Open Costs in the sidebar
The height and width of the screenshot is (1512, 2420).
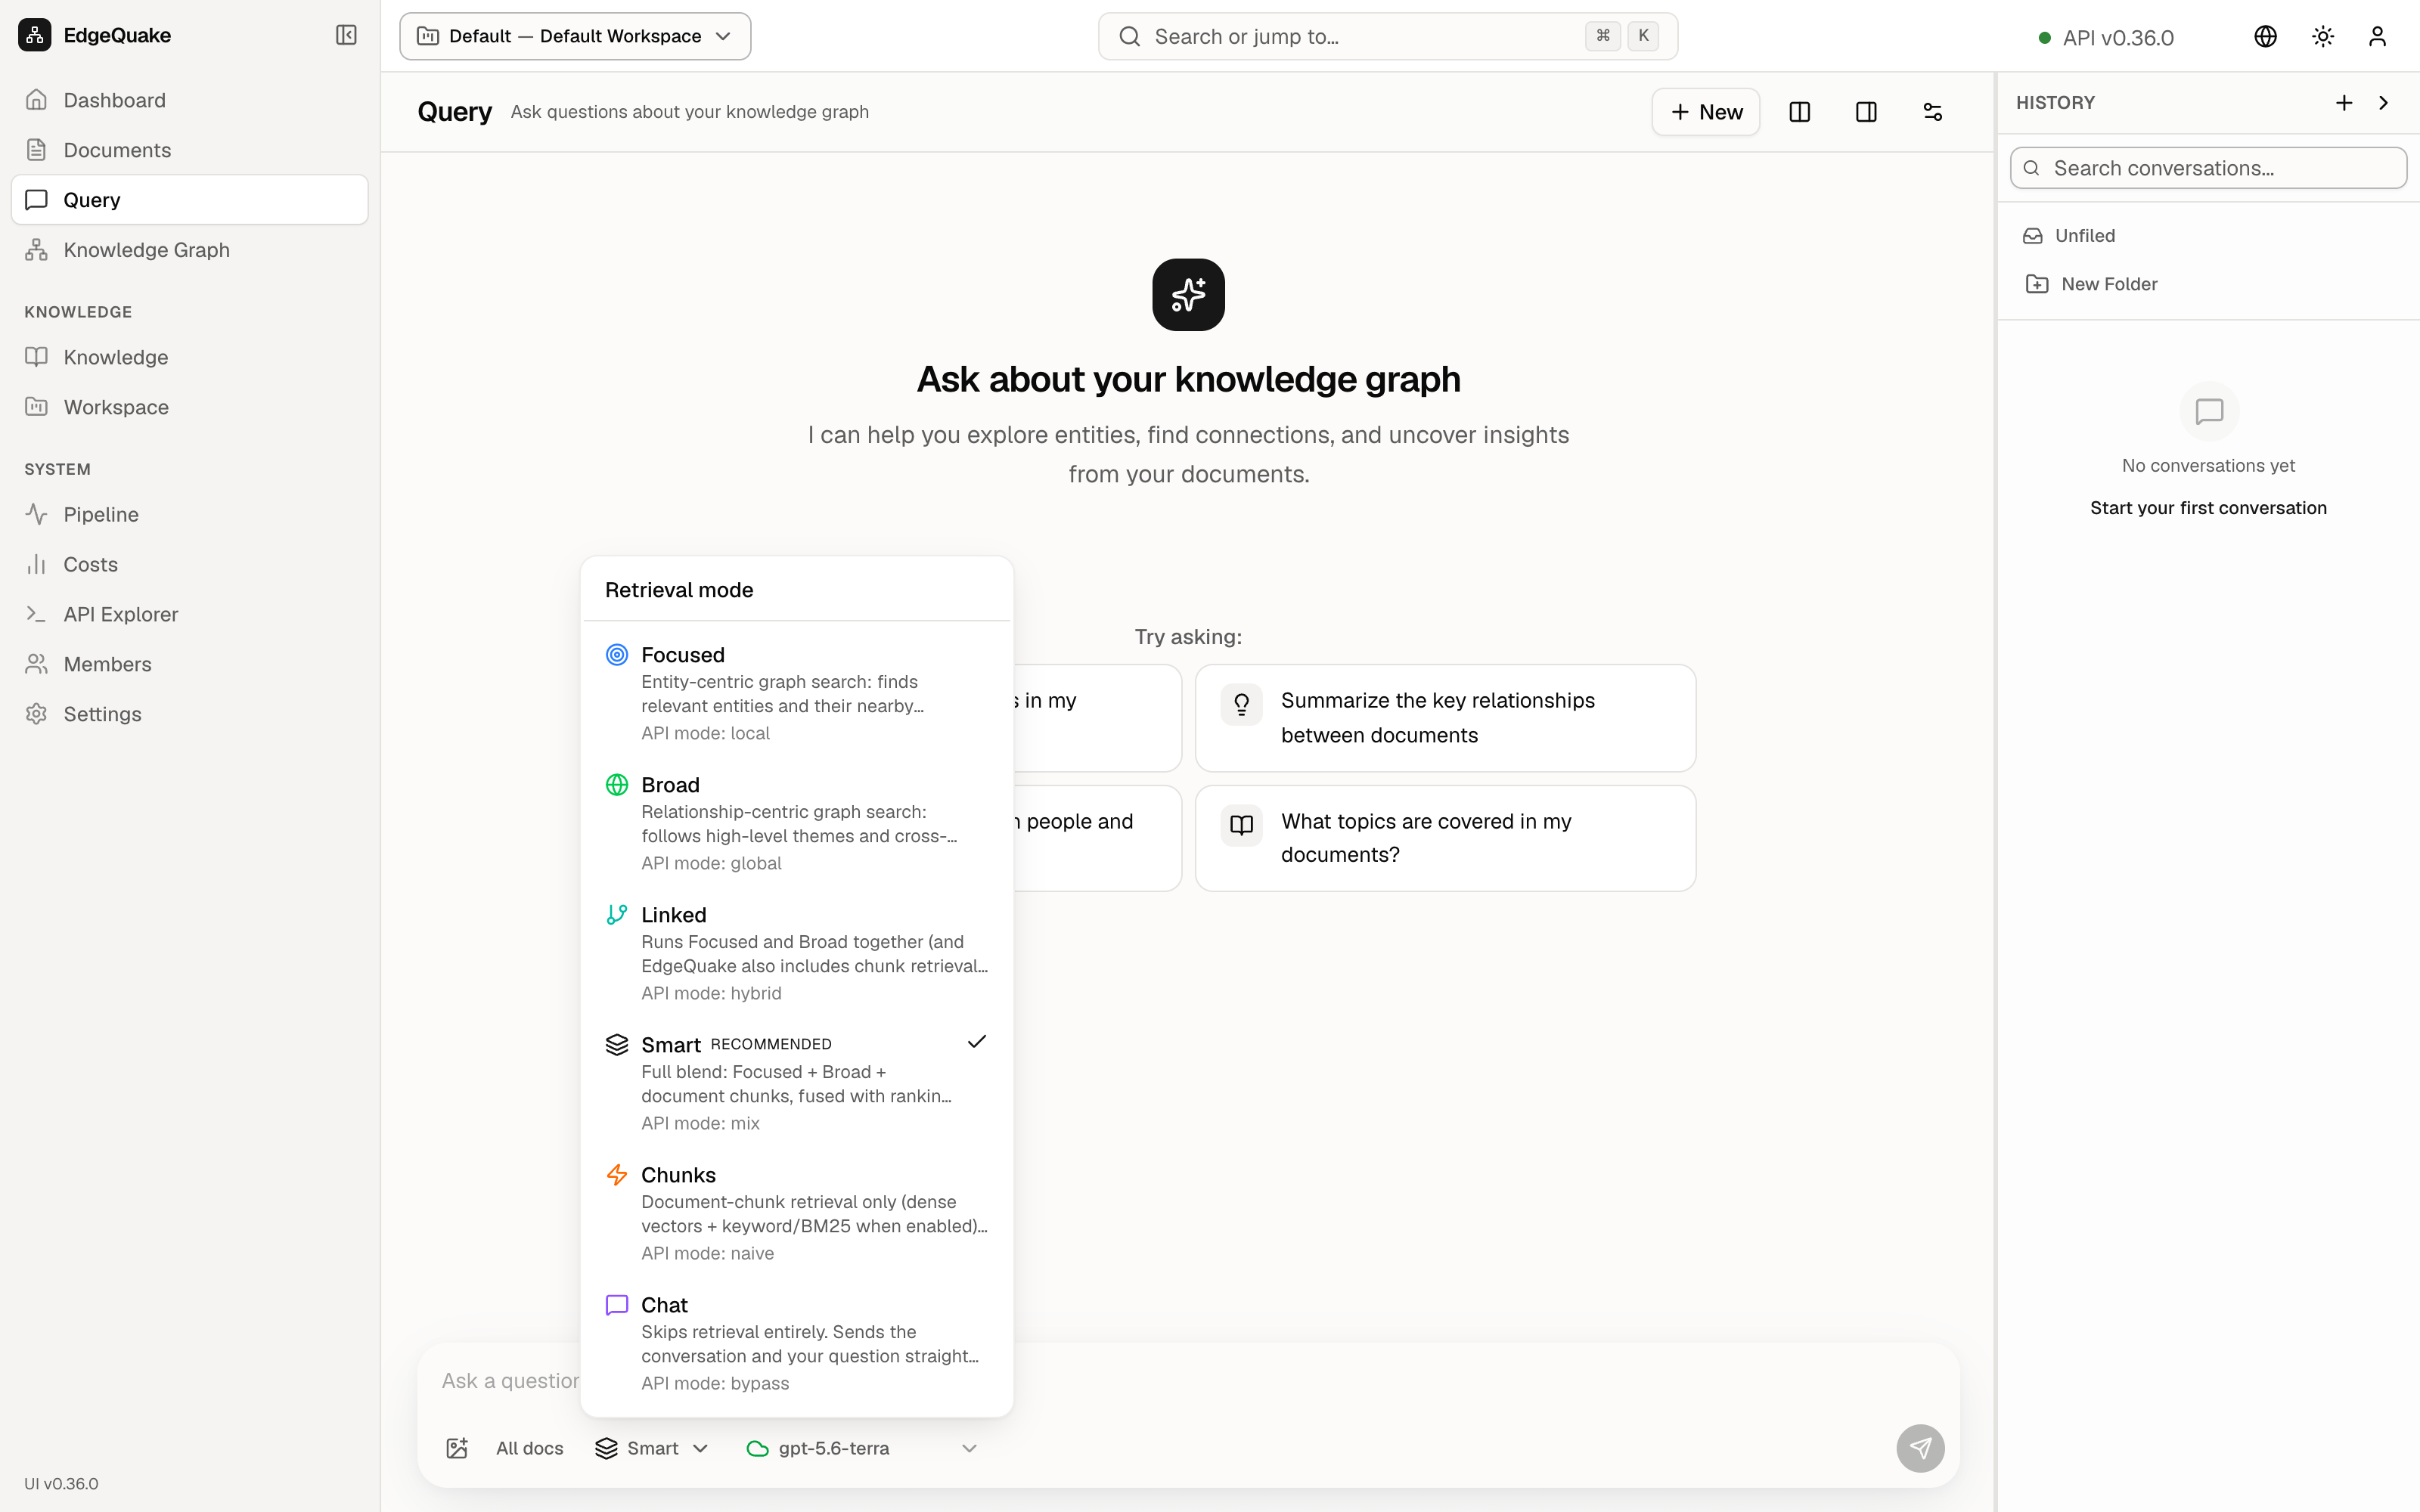(189, 564)
